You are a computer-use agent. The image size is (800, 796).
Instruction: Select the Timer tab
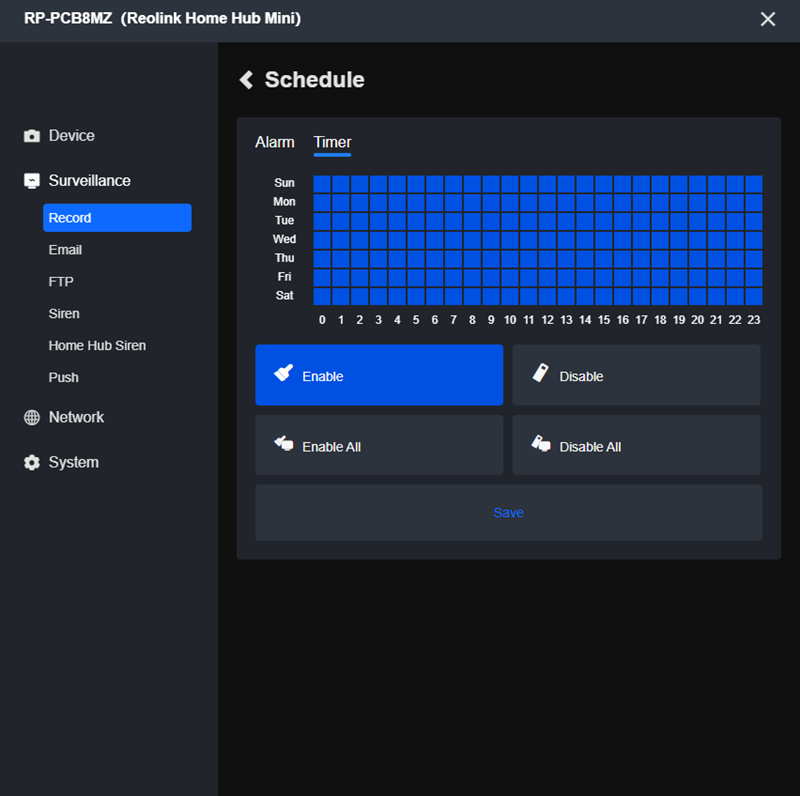(332, 142)
